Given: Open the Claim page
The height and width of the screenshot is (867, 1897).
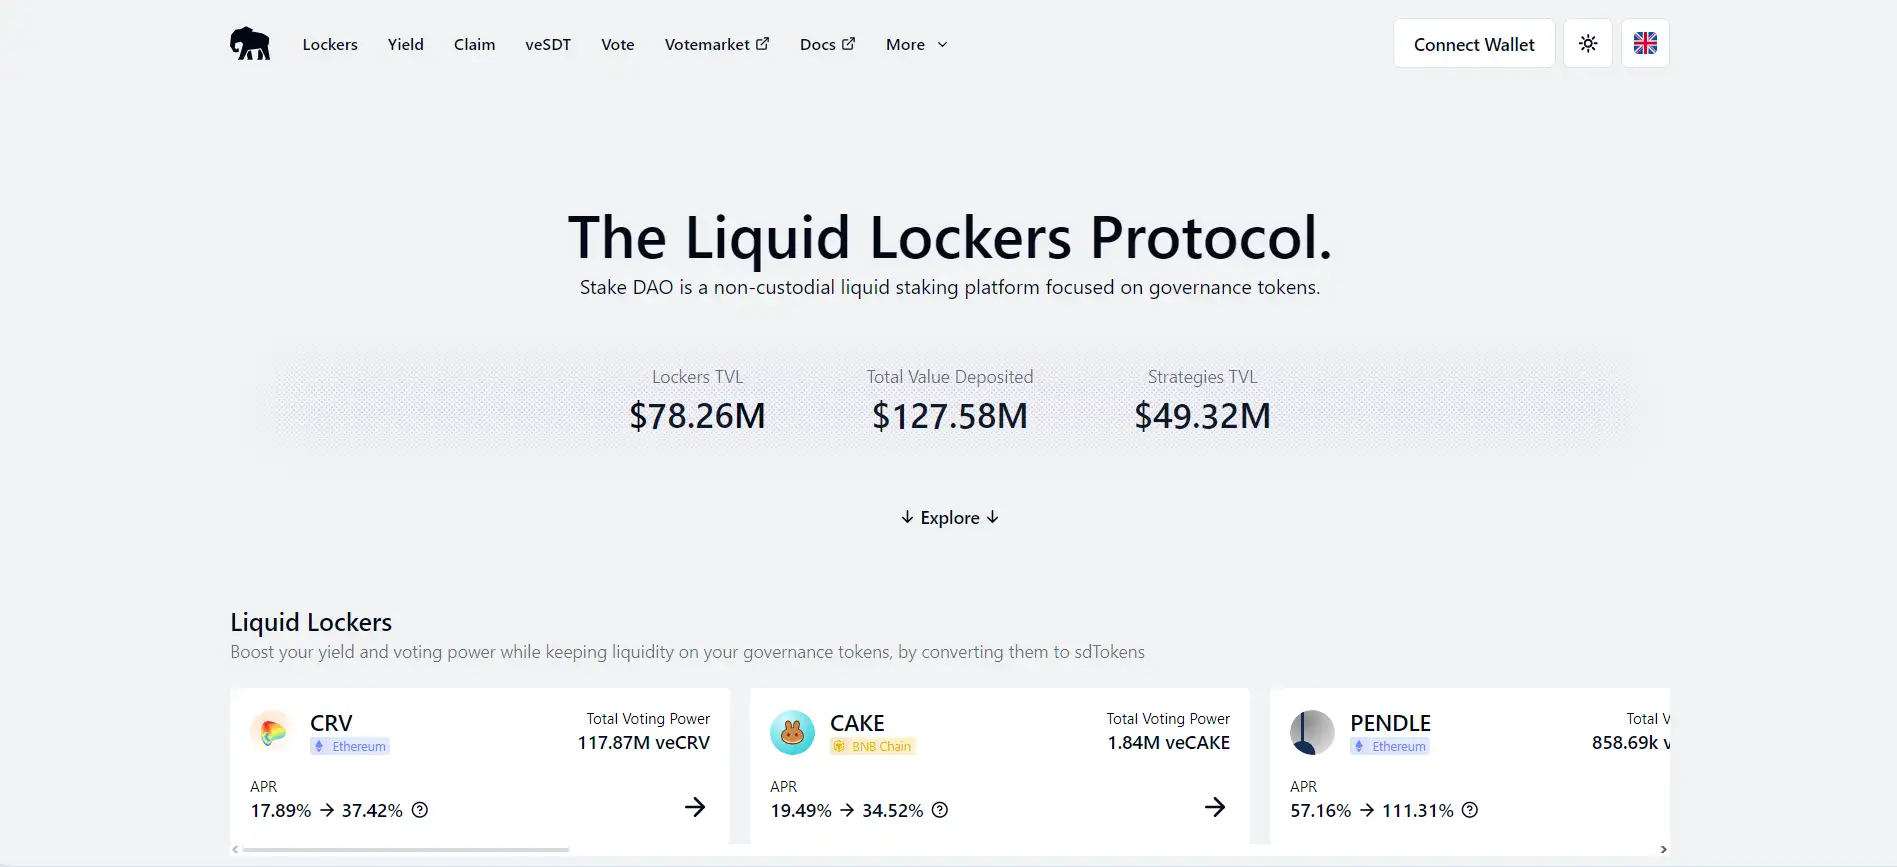Looking at the screenshot, I should [x=474, y=45].
